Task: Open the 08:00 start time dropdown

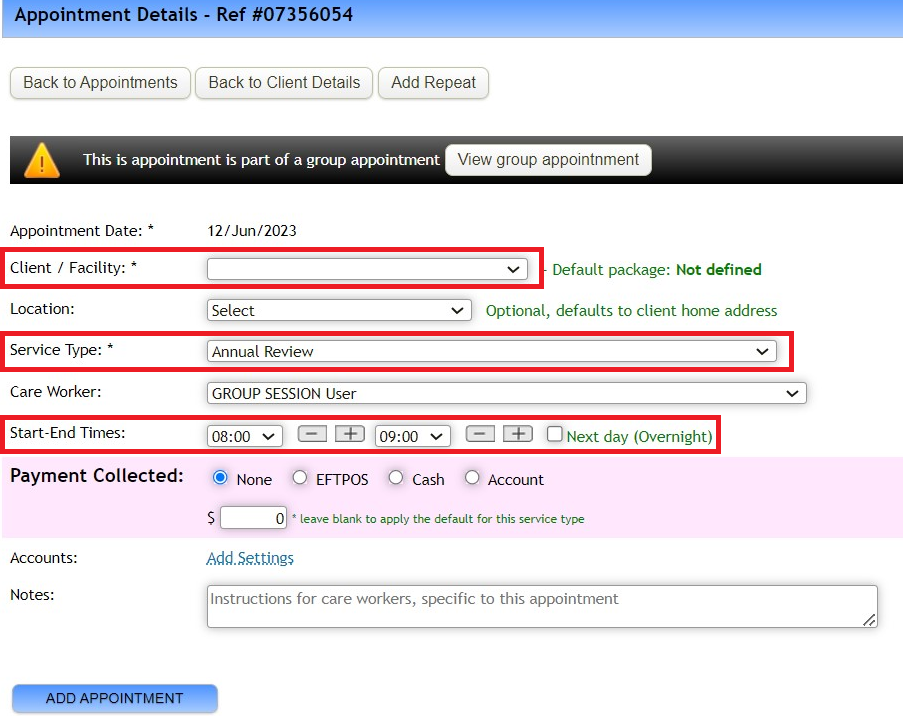Action: 244,434
